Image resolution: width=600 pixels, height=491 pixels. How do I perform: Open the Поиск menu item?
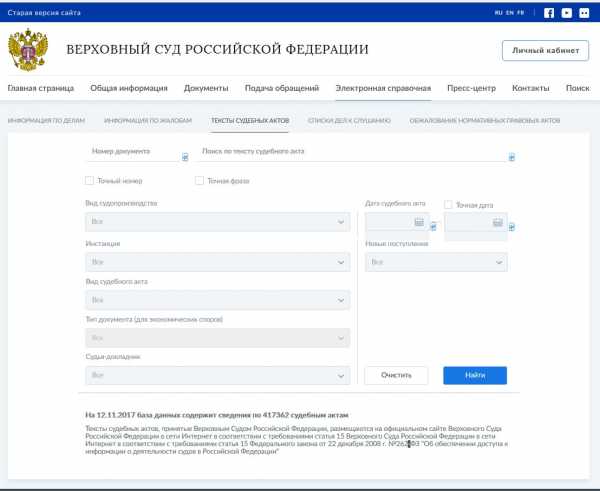578,88
